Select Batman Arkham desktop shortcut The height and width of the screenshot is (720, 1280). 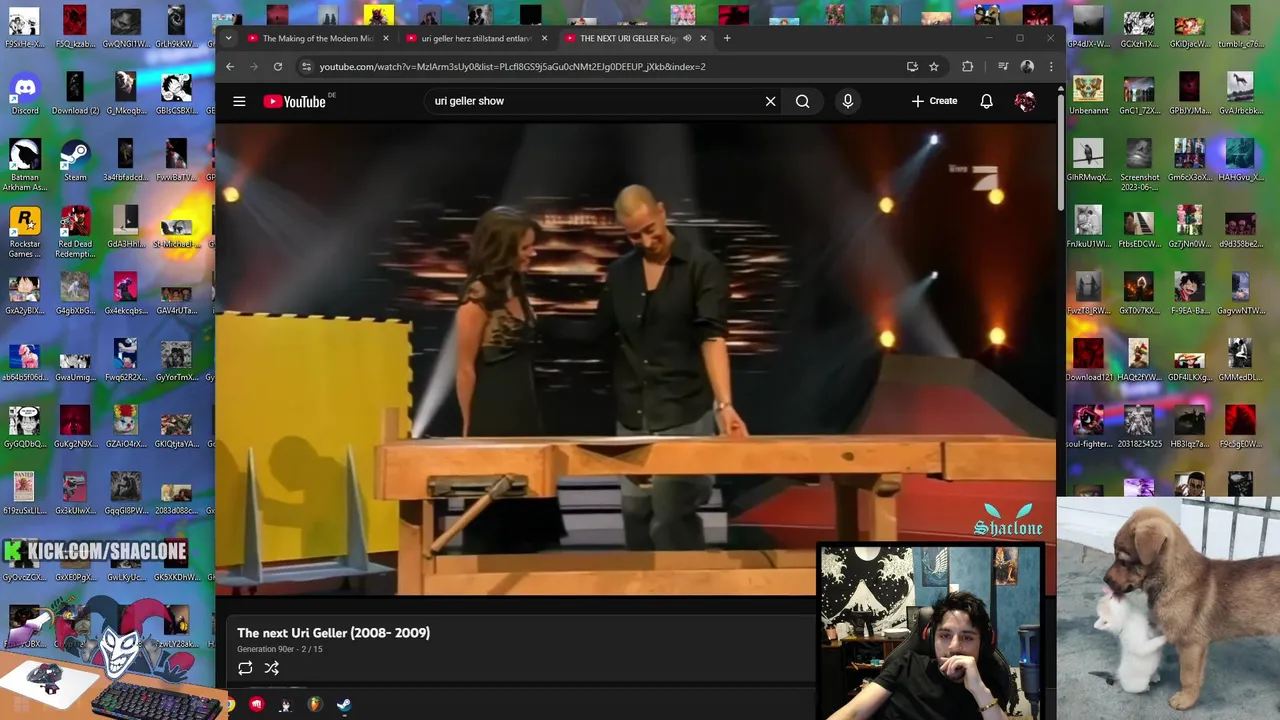point(25,166)
